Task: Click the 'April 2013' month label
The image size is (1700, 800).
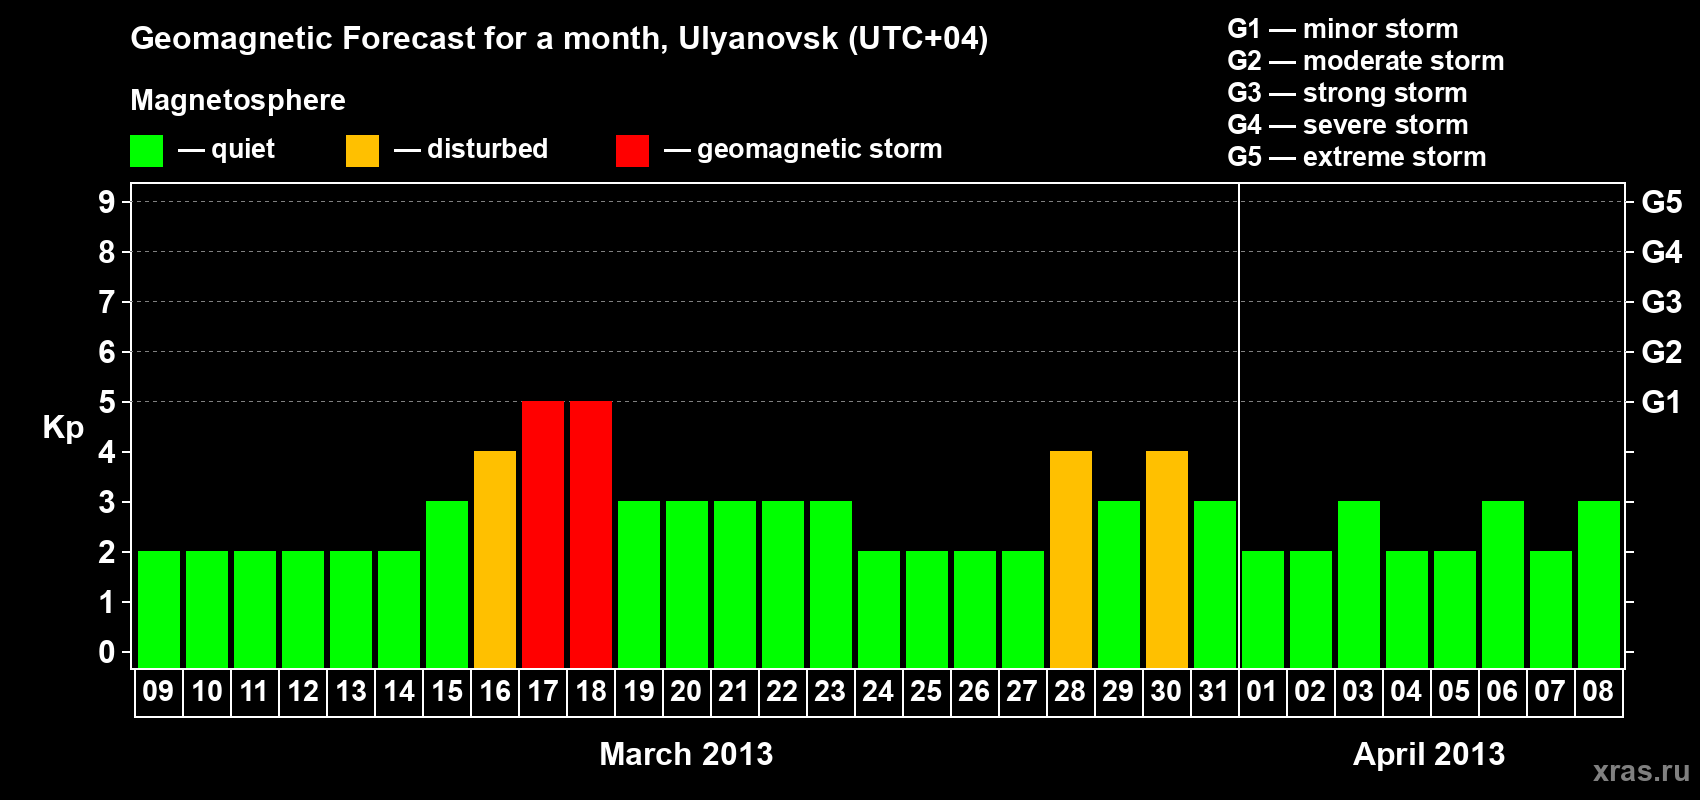Action: (1429, 754)
